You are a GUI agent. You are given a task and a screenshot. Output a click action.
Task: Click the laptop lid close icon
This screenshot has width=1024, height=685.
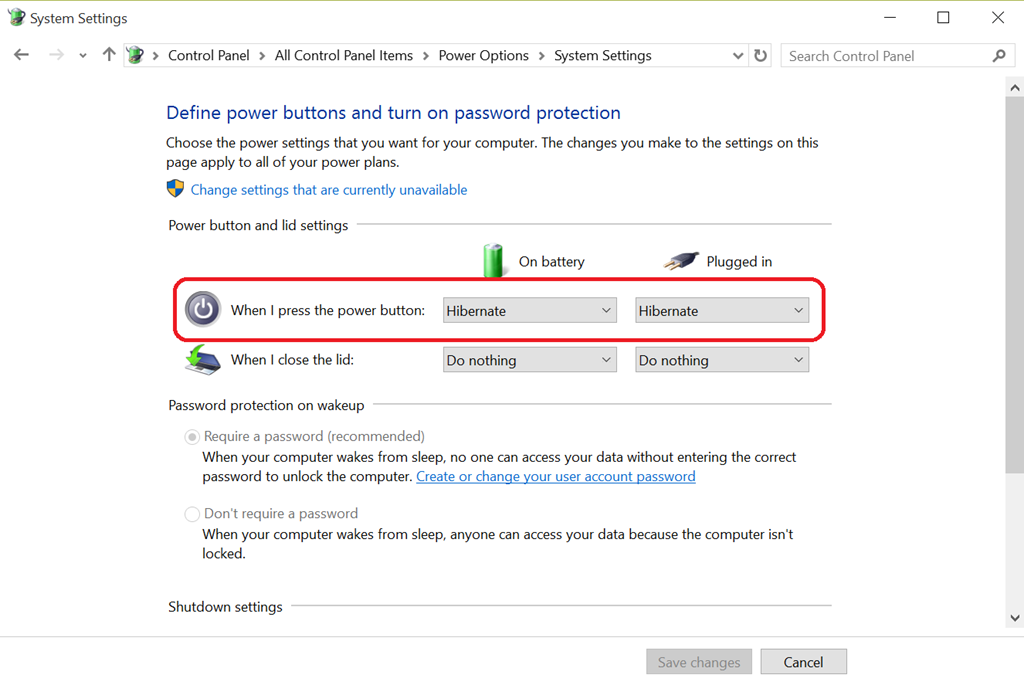tap(203, 360)
